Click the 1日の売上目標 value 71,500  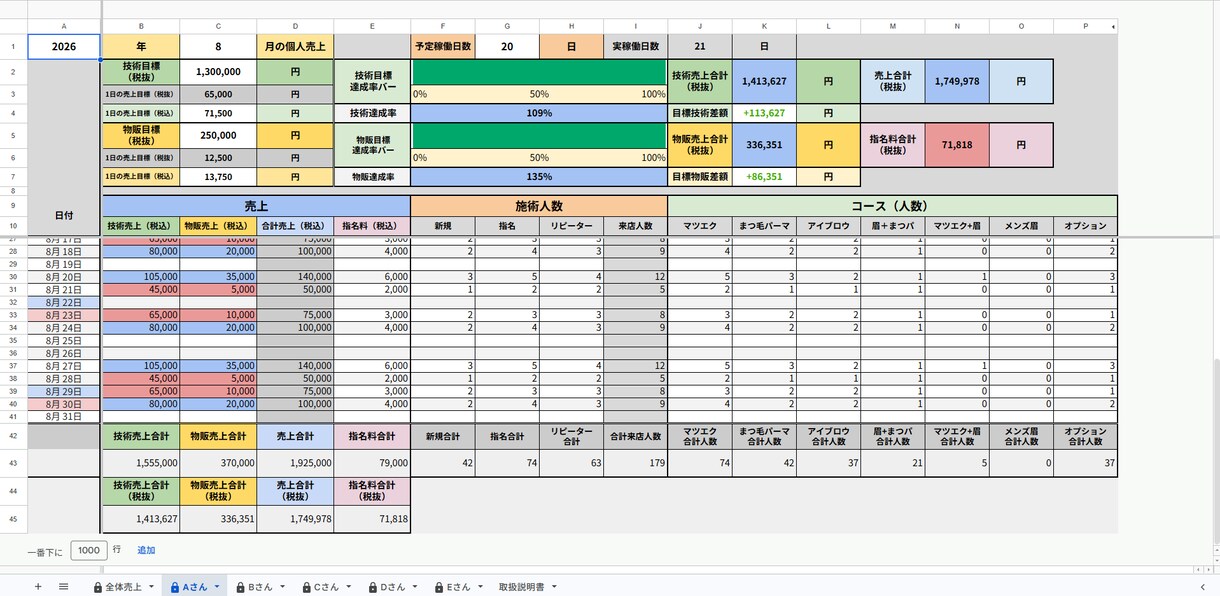218,113
